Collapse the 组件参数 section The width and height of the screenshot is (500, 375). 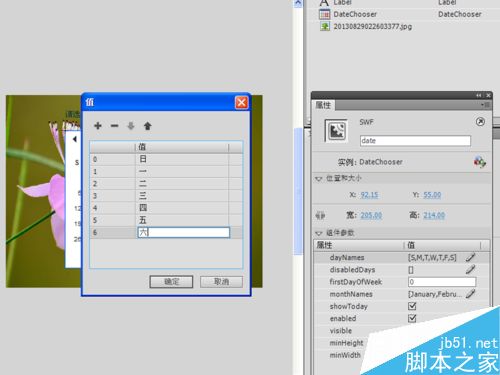pos(319,233)
